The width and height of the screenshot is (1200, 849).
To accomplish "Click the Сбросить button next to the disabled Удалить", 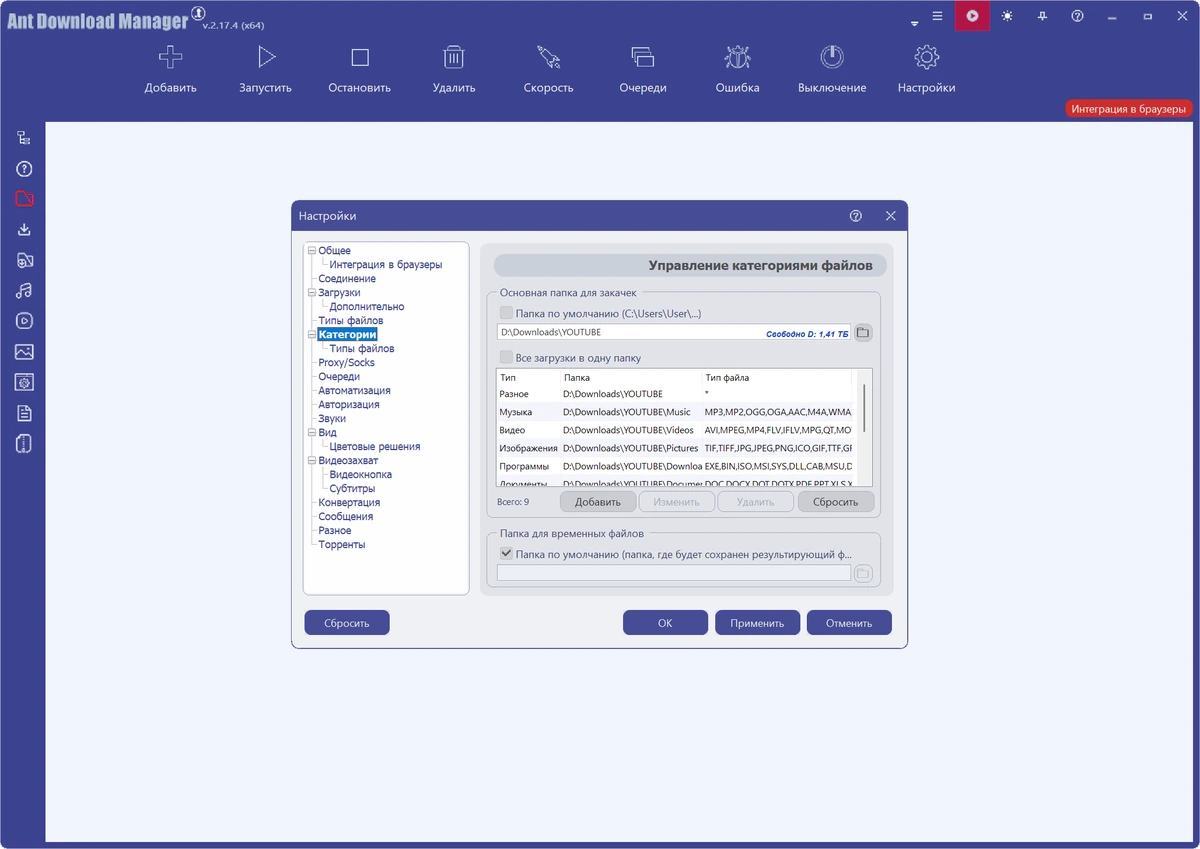I will pyautogui.click(x=836, y=502).
